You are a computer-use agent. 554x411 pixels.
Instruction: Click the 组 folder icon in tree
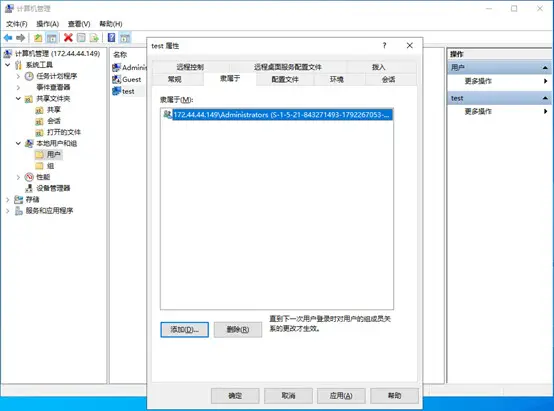point(40,166)
